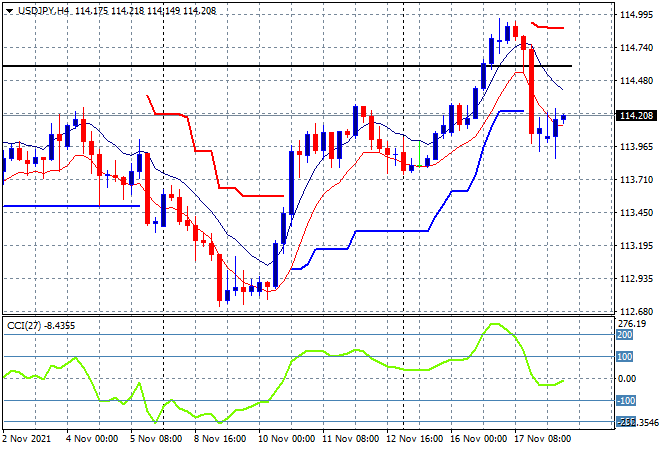Click the 113.710 price axis label
The height and width of the screenshot is (450, 660).
636,180
